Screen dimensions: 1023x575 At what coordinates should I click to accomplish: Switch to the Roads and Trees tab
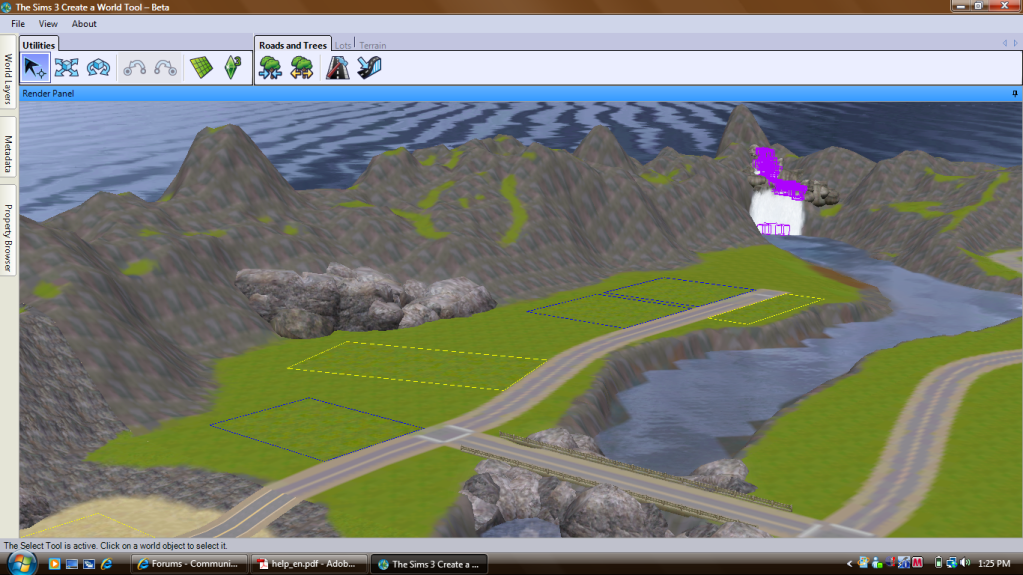coord(292,45)
